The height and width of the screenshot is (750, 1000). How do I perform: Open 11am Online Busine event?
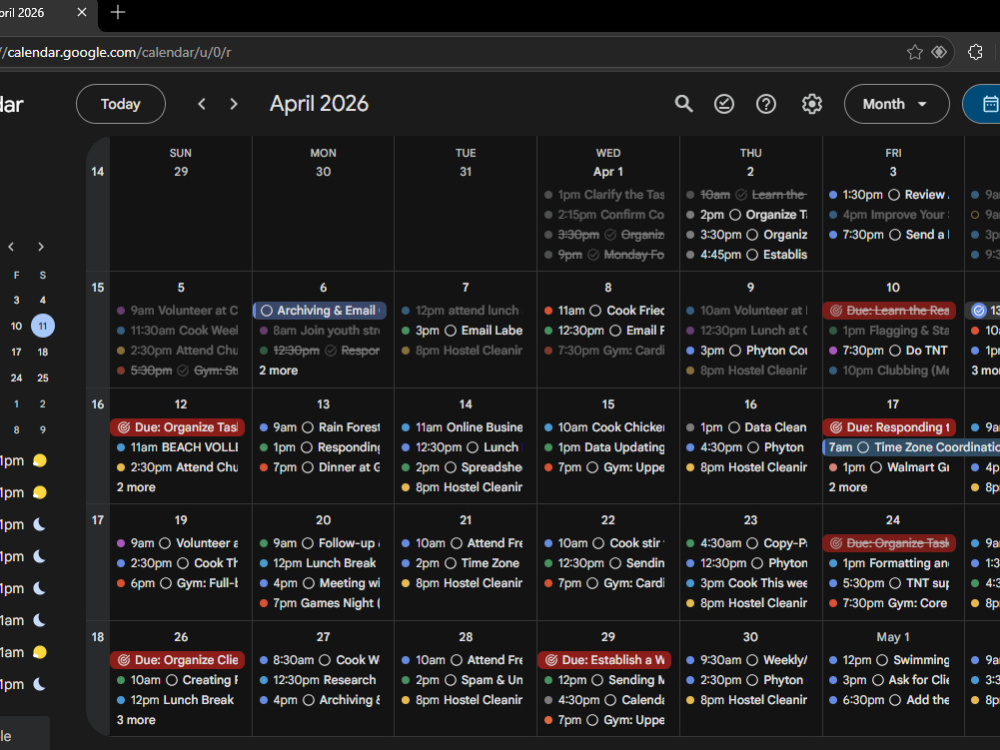pyautogui.click(x=462, y=427)
